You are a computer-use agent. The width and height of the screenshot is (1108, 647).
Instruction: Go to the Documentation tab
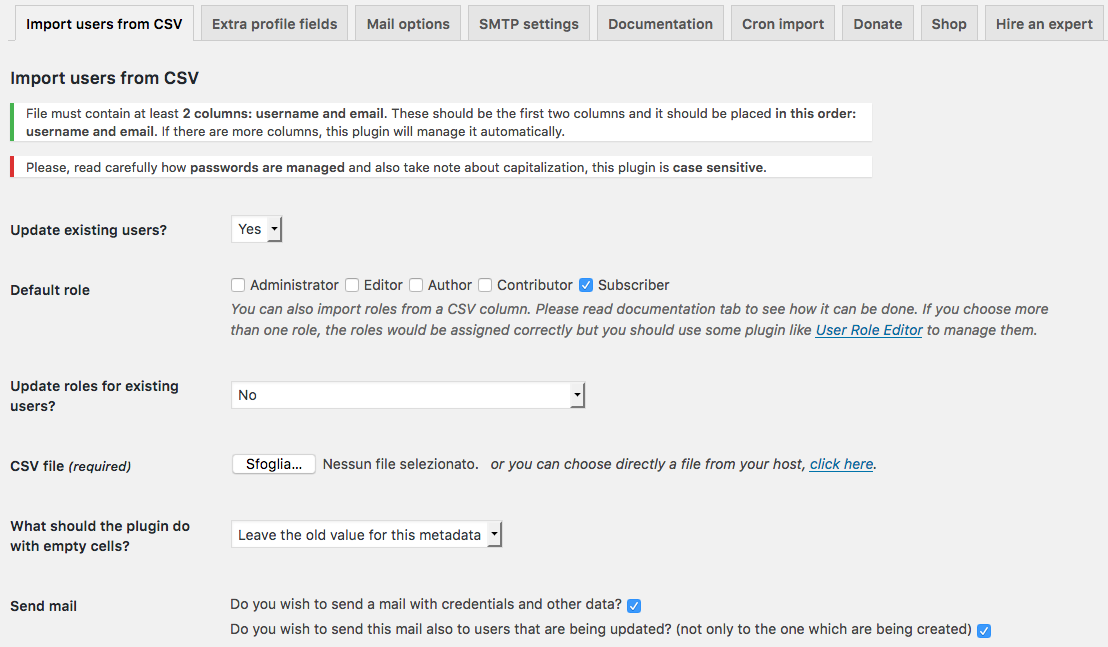660,24
